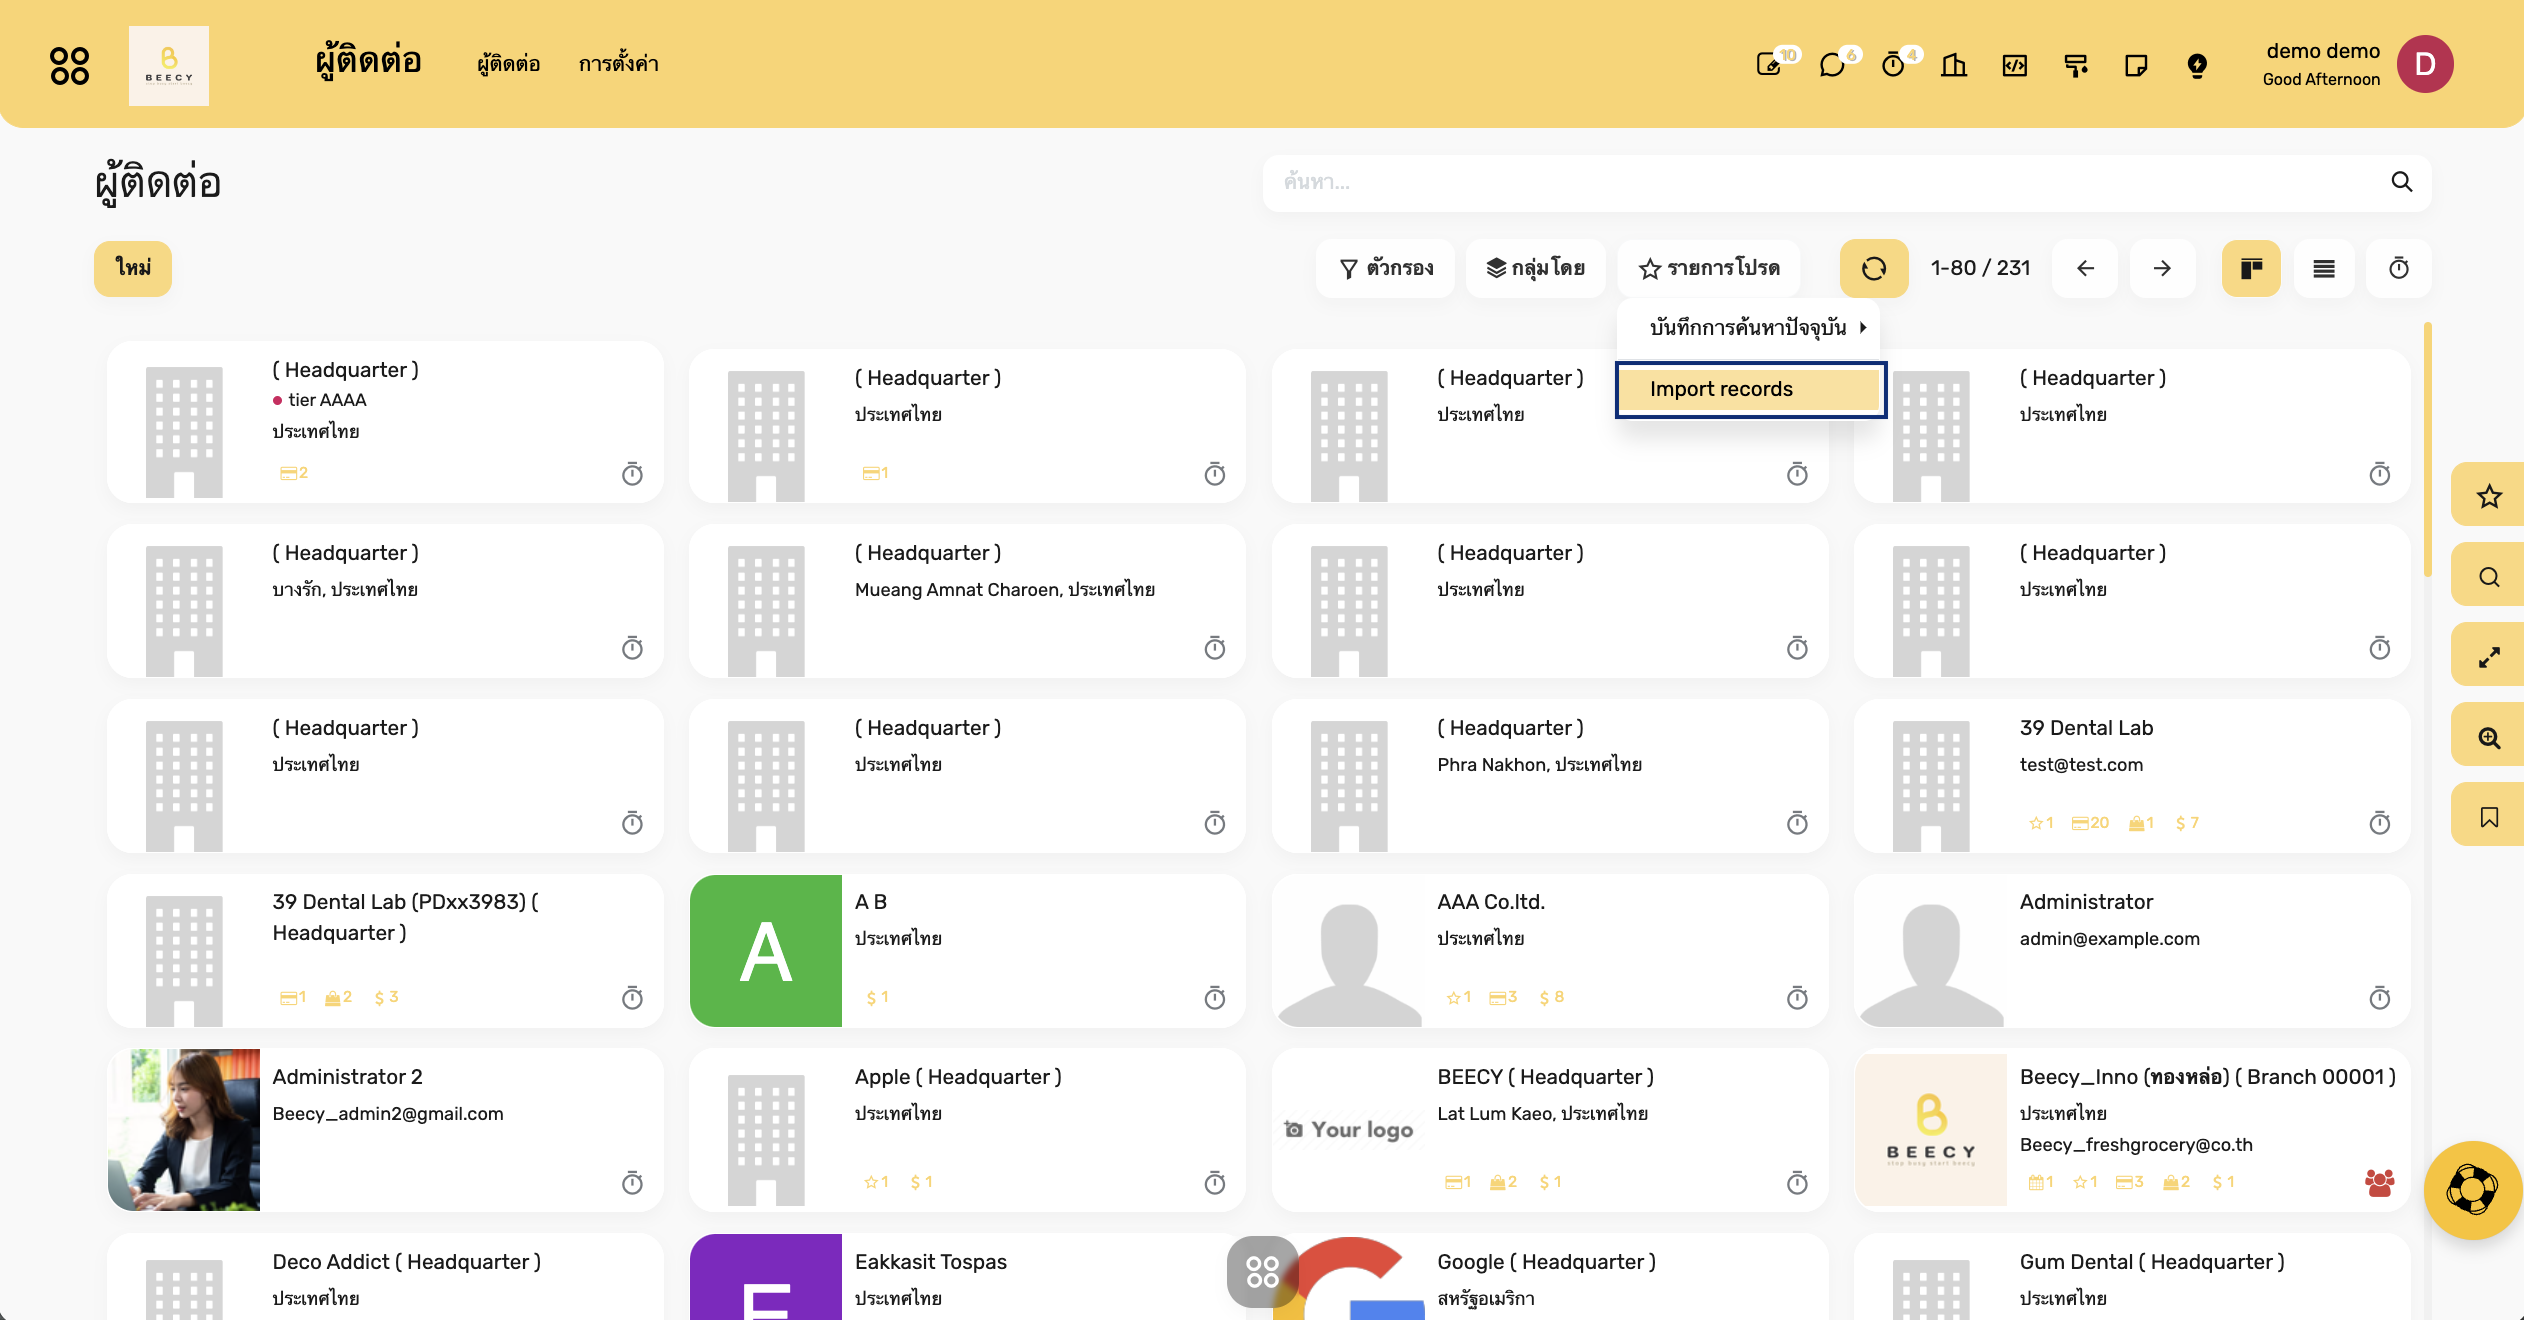The width and height of the screenshot is (2524, 1320).
Task: Open the ผู้ติดต่อ menu in top bar
Action: 508,64
